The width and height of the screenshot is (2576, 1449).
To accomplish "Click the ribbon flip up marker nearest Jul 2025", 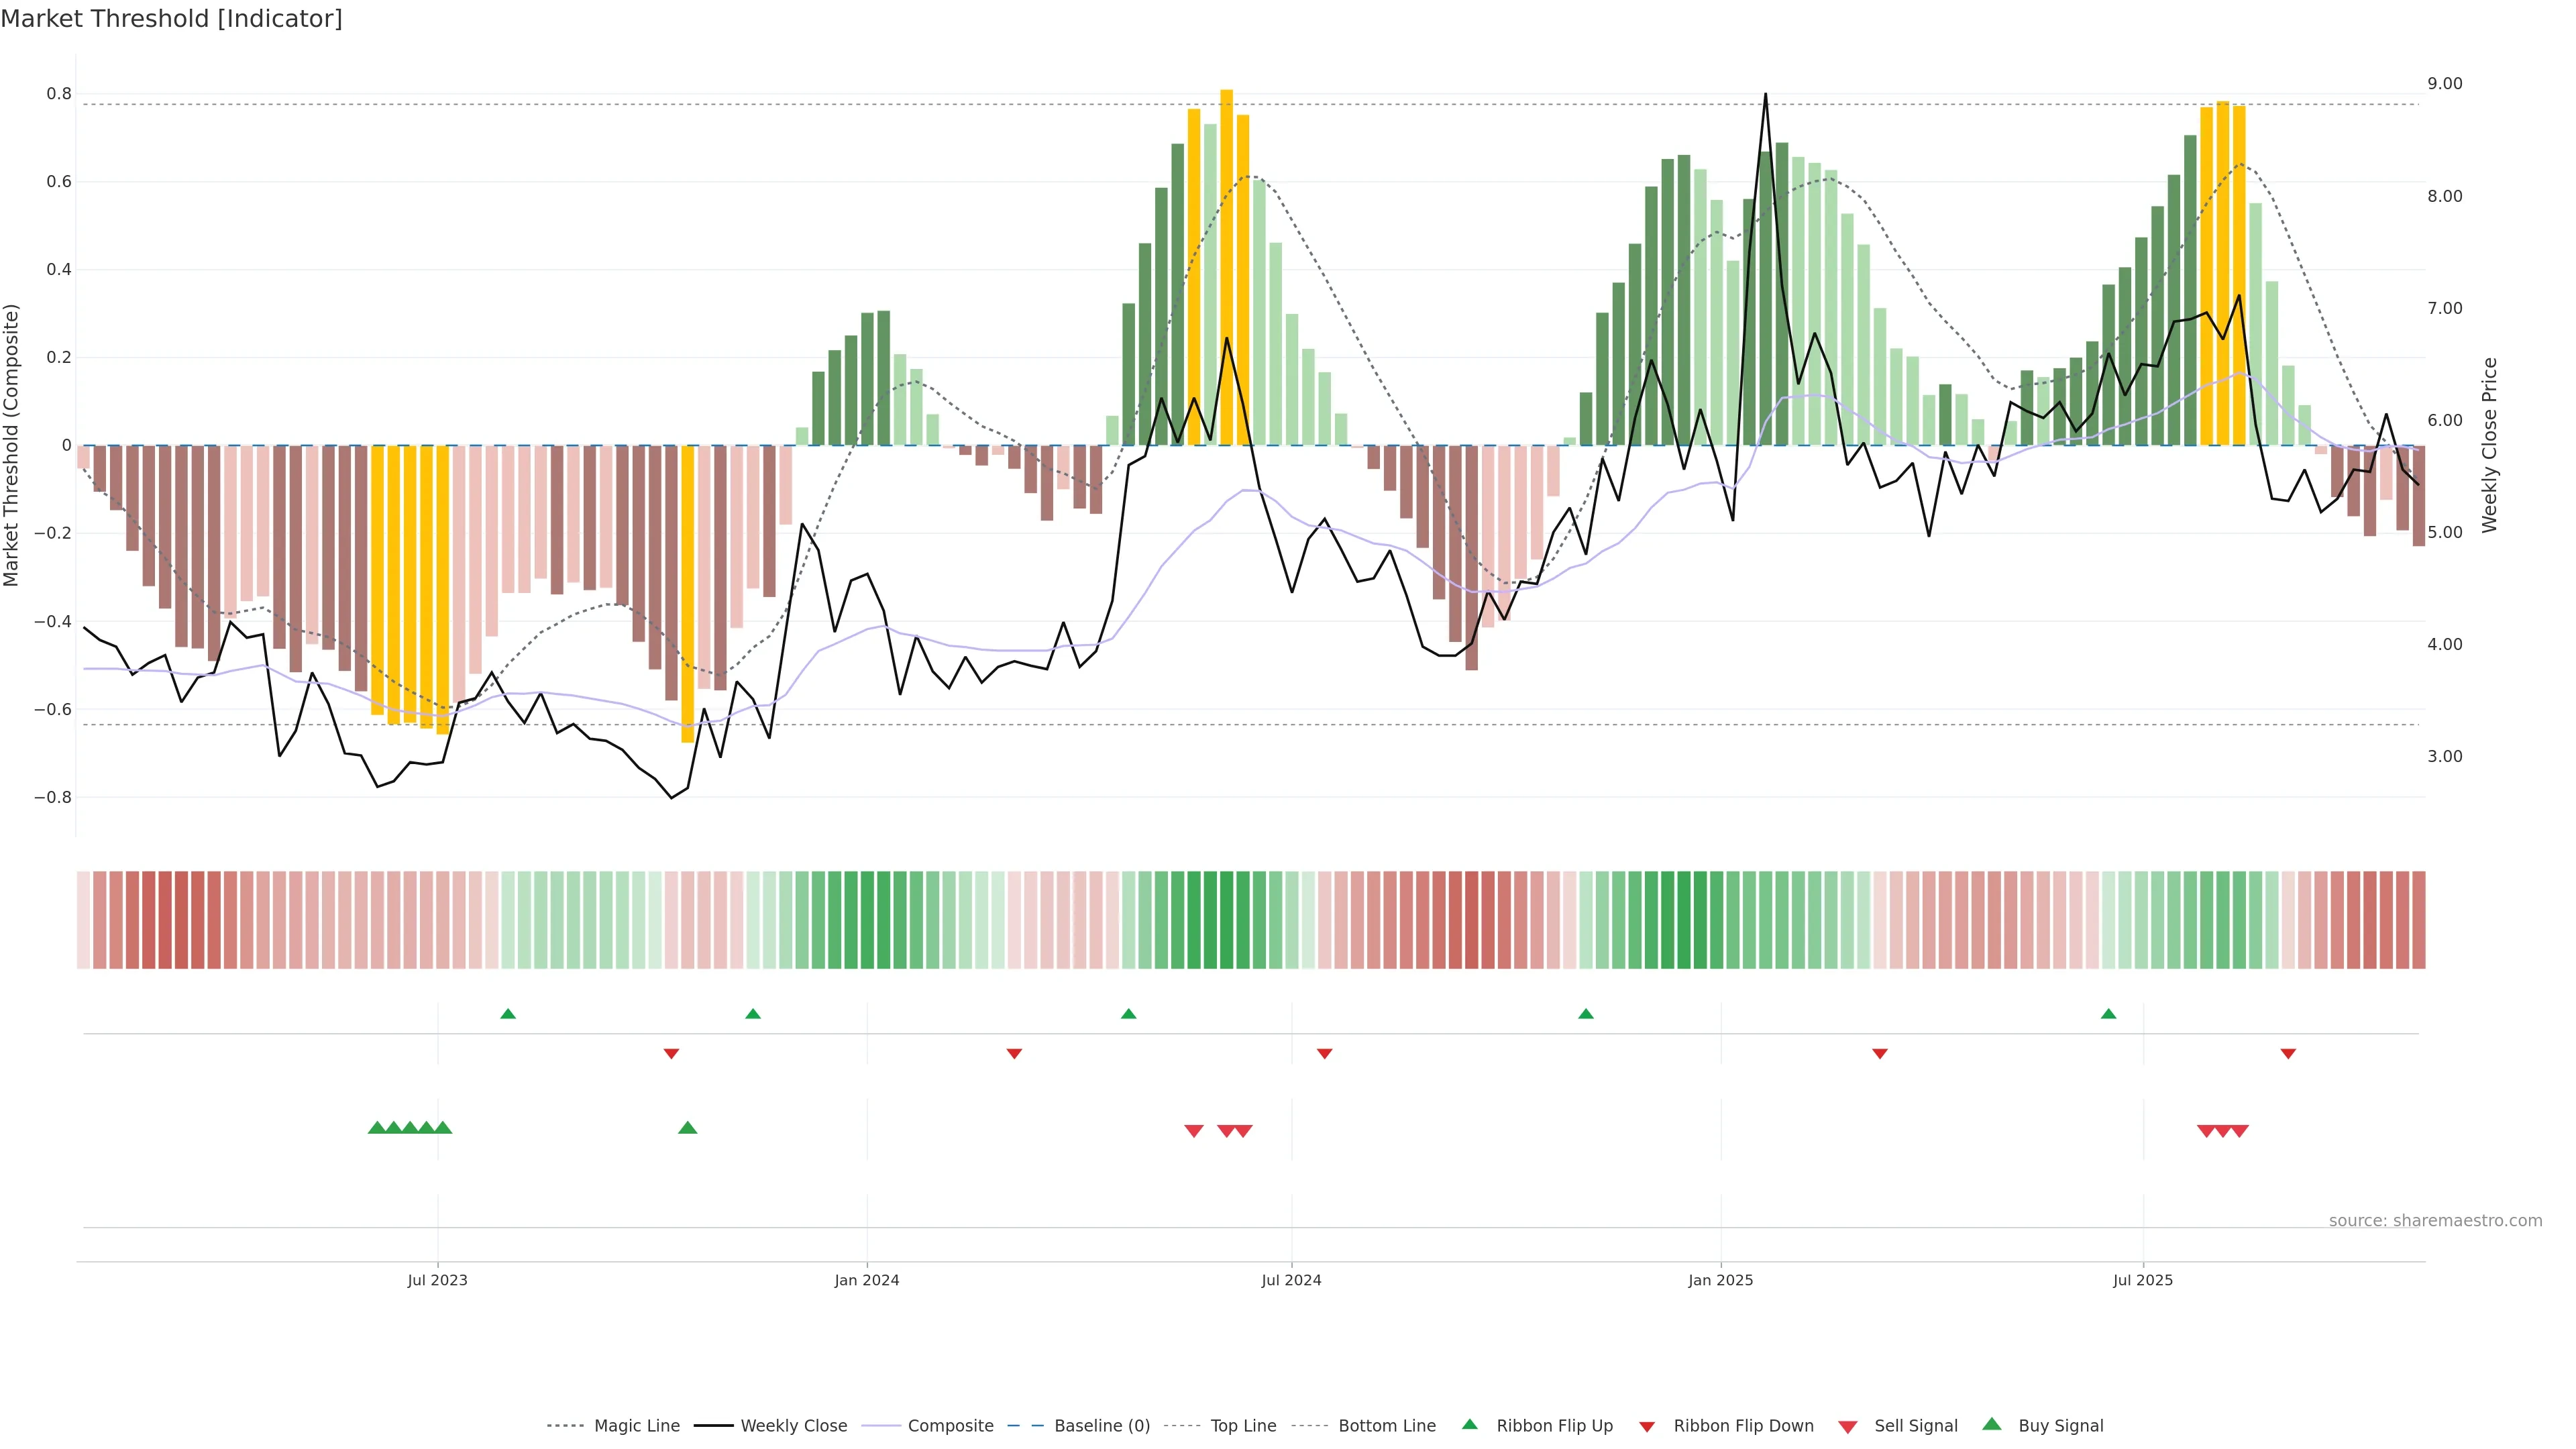I will click(2108, 1014).
